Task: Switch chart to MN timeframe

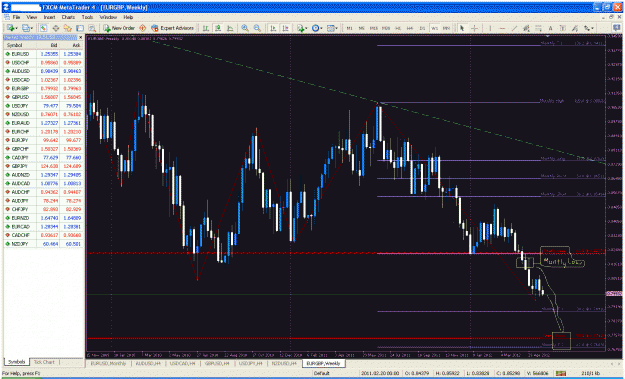Action: tap(446, 28)
